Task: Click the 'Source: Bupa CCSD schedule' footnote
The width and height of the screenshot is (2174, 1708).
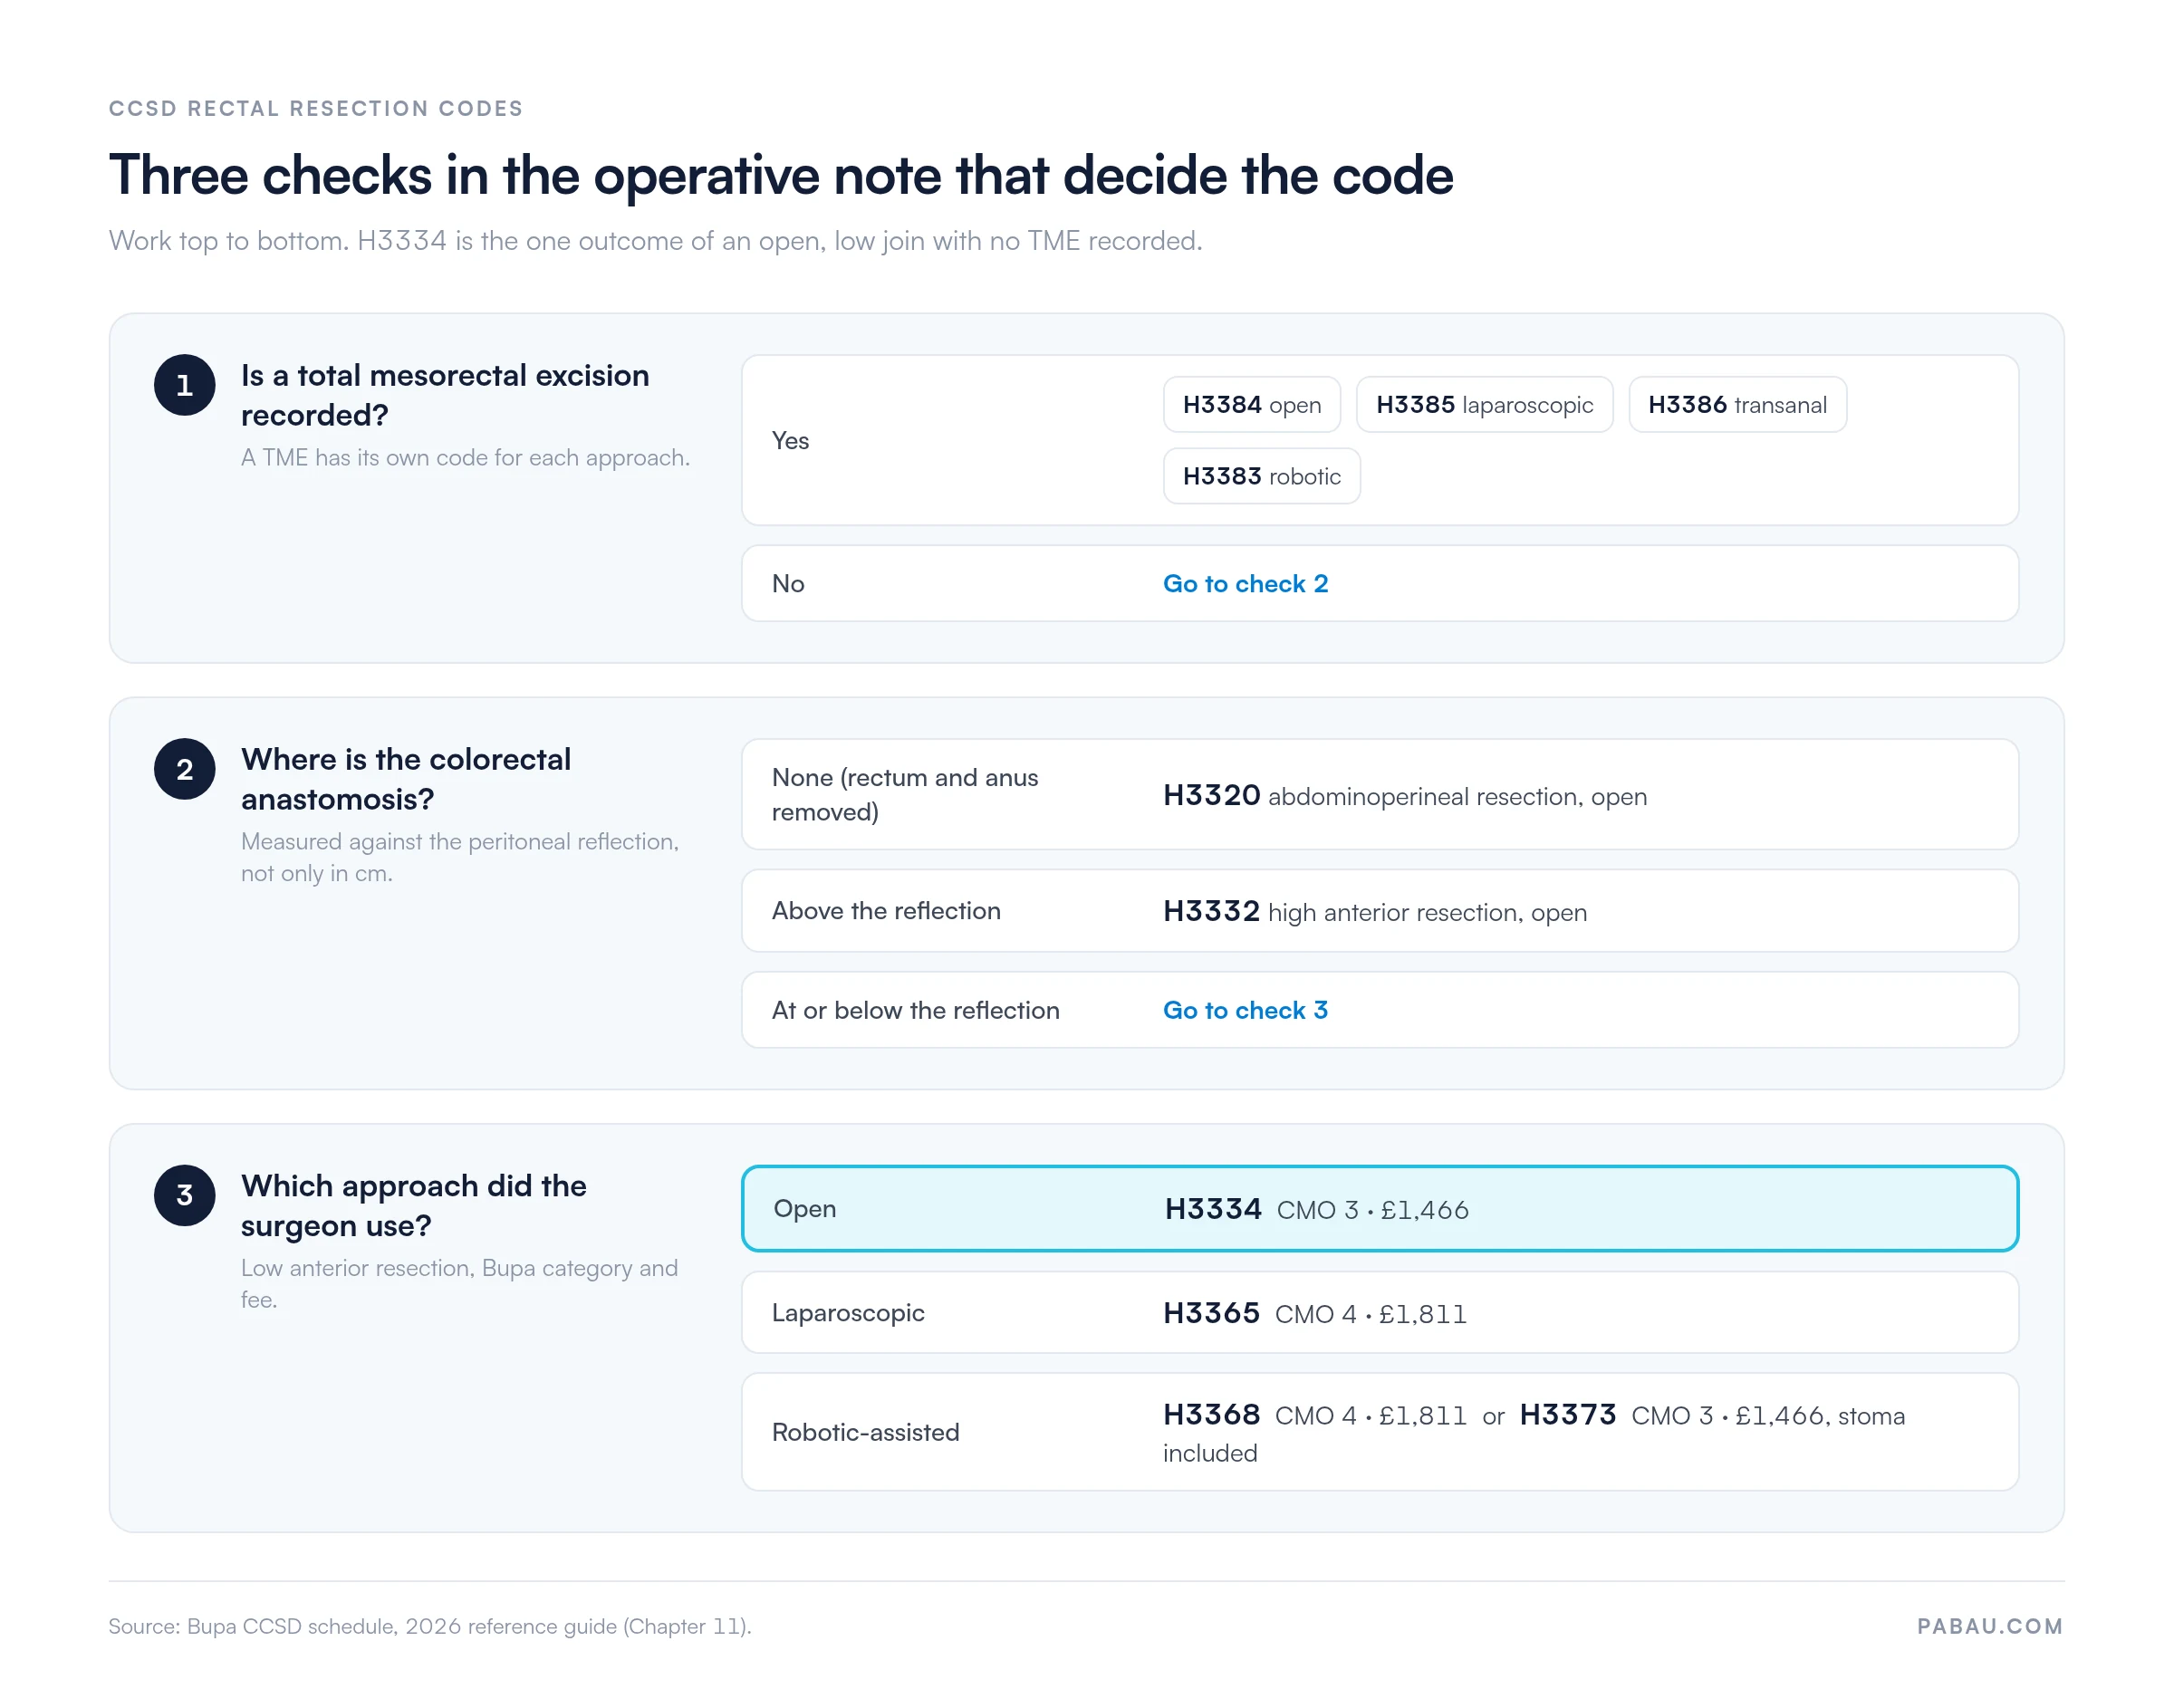Action: click(x=430, y=1626)
